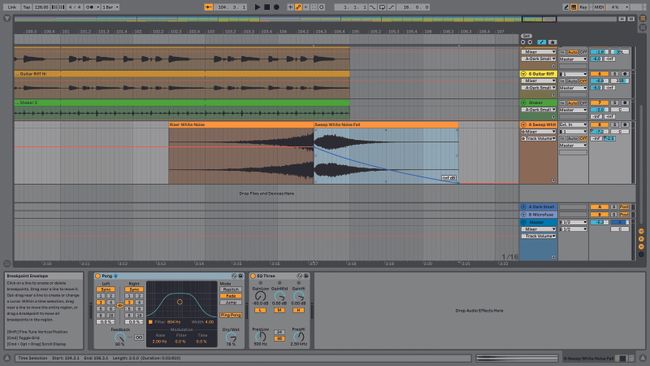This screenshot has height=366, width=650.
Task: Click the Tap tempo button
Action: pos(27,7)
